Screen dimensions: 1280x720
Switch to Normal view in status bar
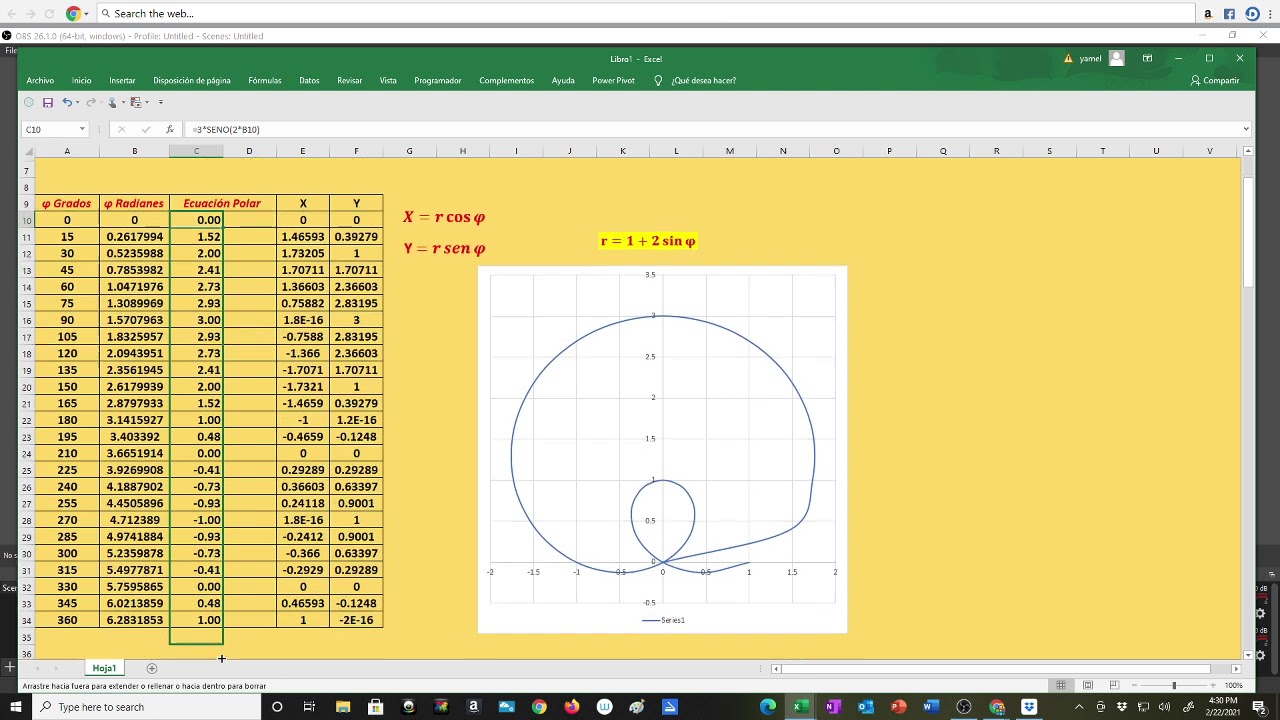coord(1061,685)
